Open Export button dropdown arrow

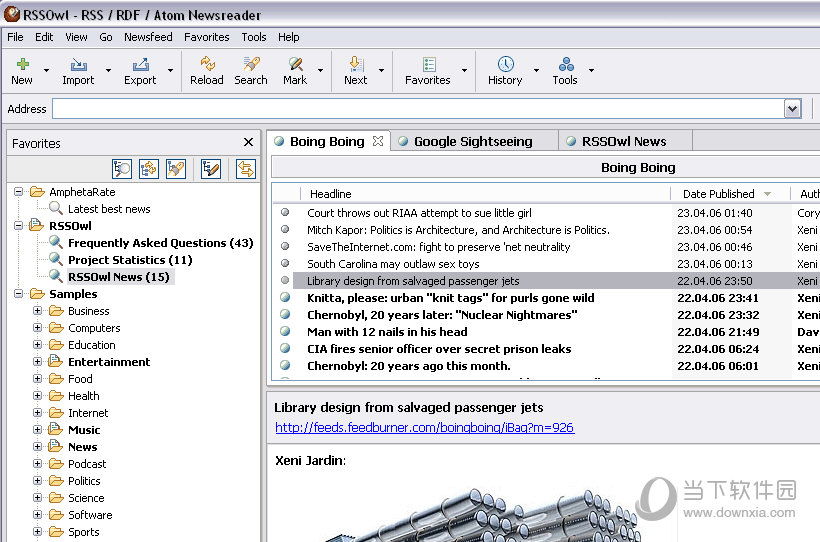[x=170, y=70]
